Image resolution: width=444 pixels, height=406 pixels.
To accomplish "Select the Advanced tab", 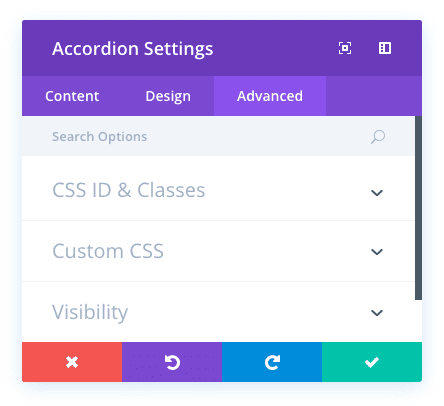I will tap(270, 96).
